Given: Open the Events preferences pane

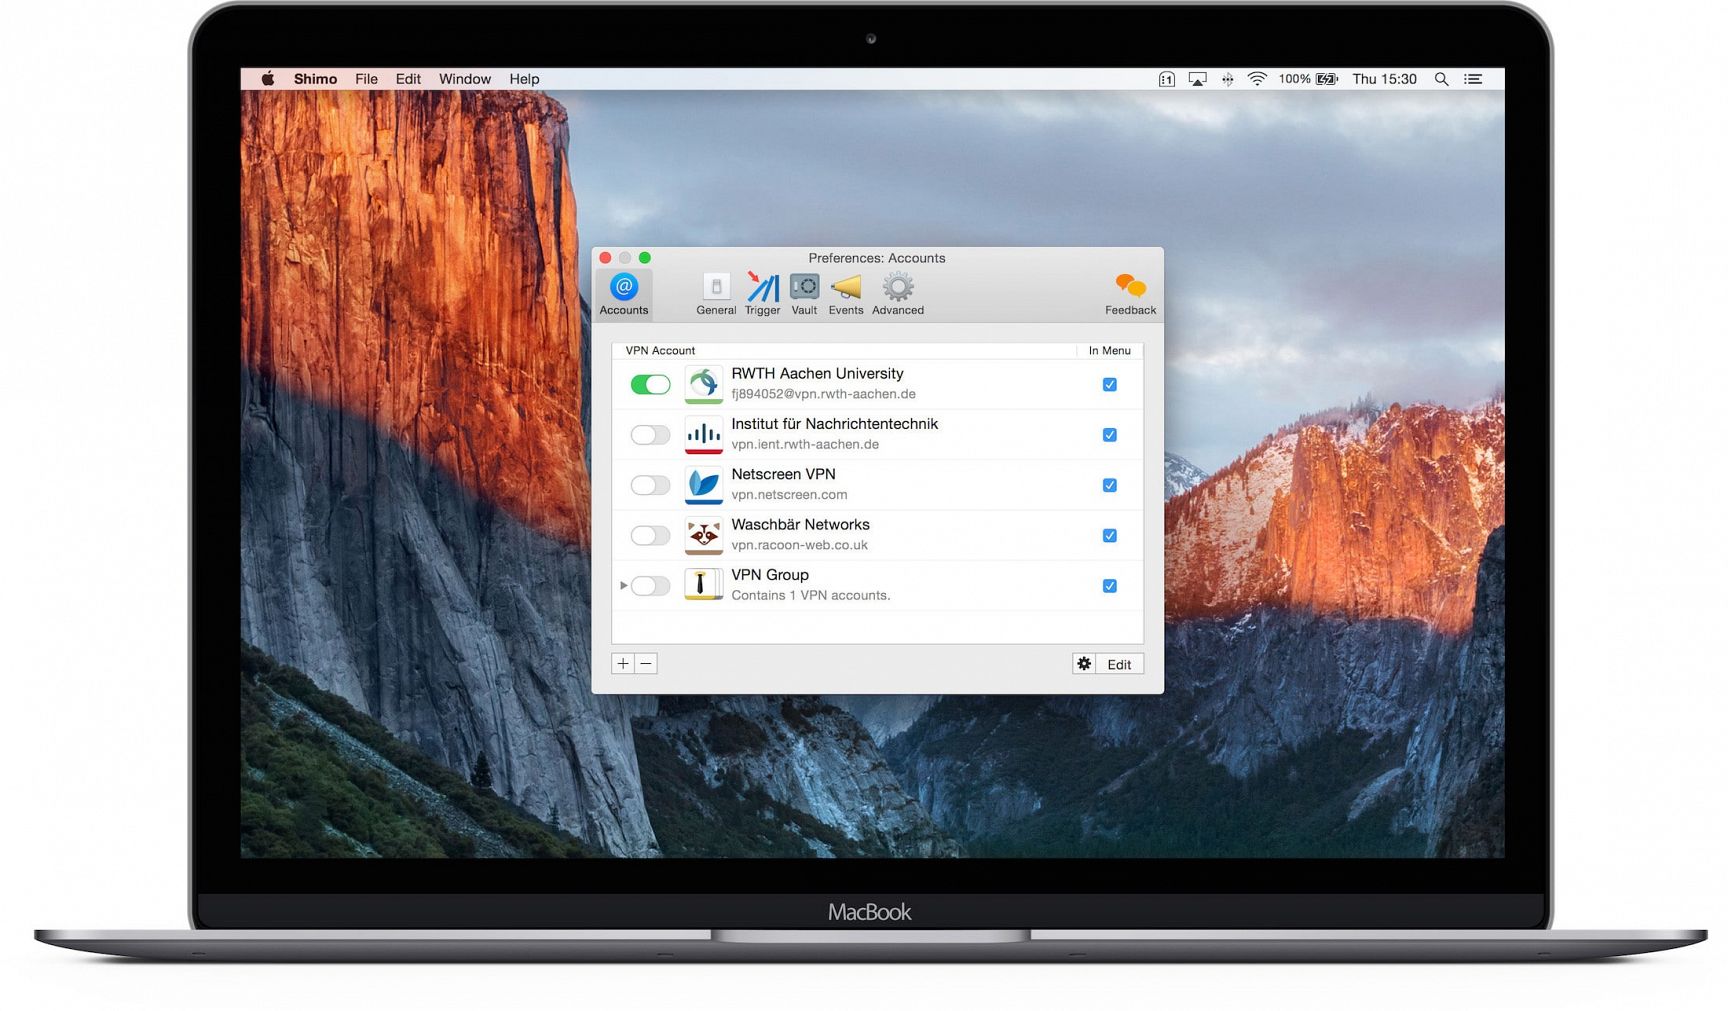Looking at the screenshot, I should (845, 295).
